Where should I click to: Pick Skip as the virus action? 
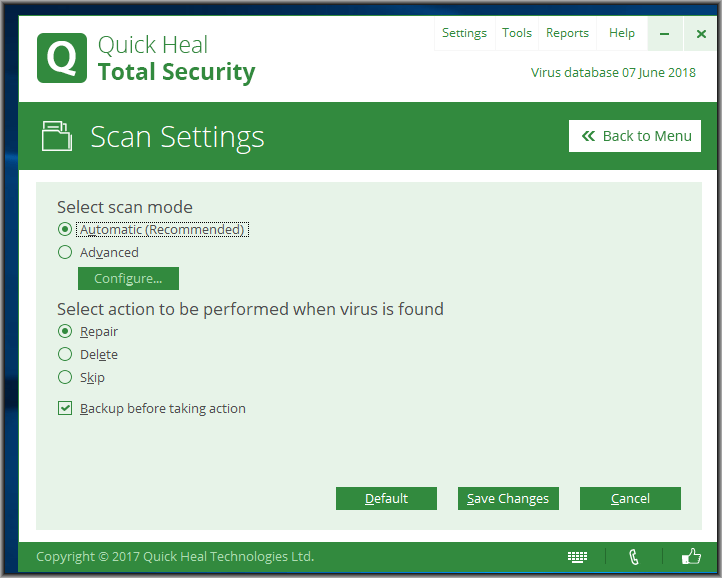(65, 378)
